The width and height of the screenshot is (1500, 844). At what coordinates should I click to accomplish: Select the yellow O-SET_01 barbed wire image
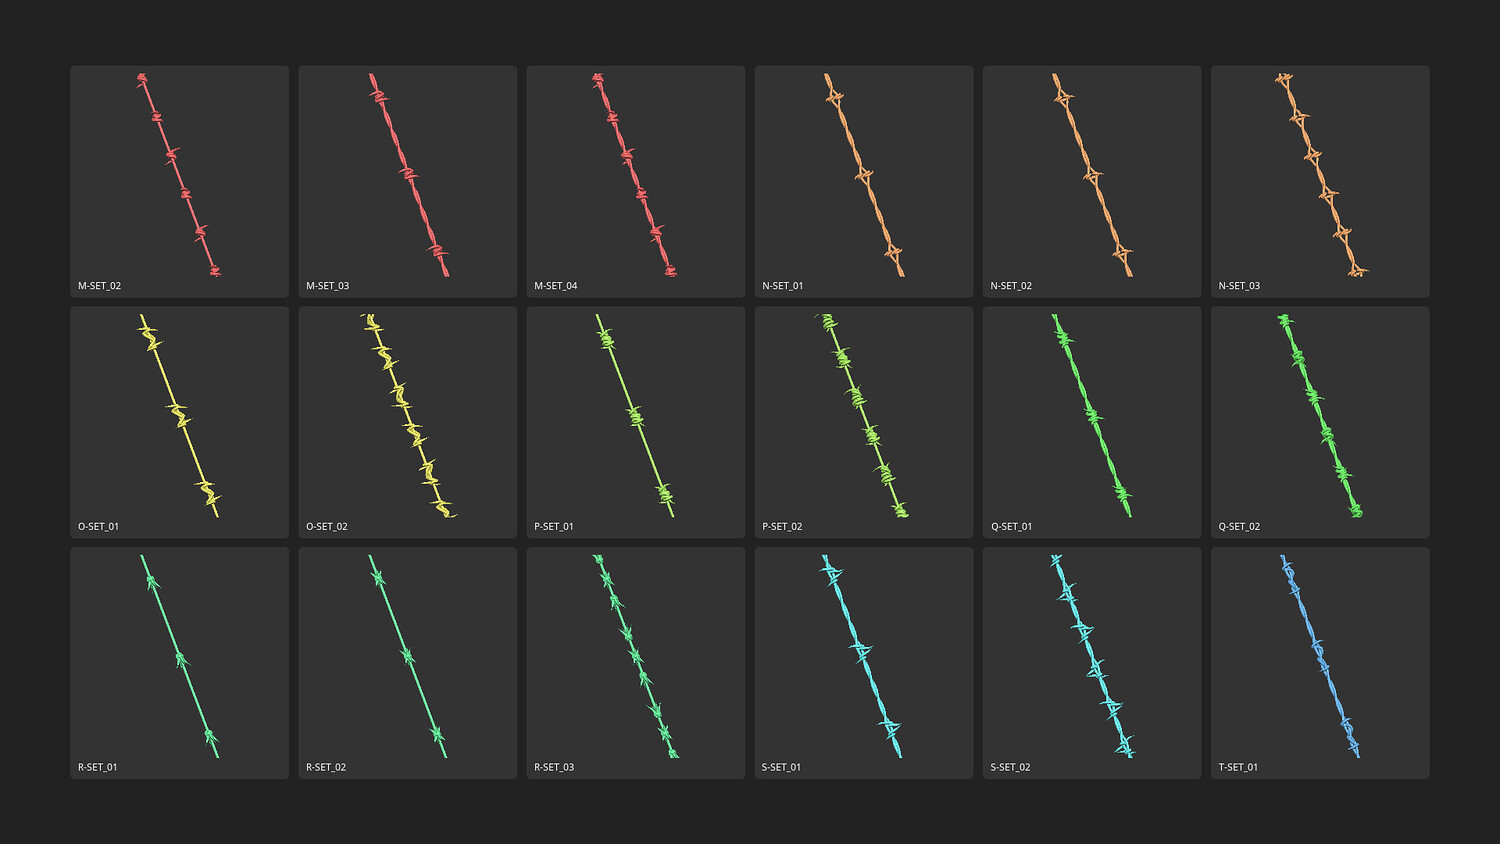click(x=179, y=416)
